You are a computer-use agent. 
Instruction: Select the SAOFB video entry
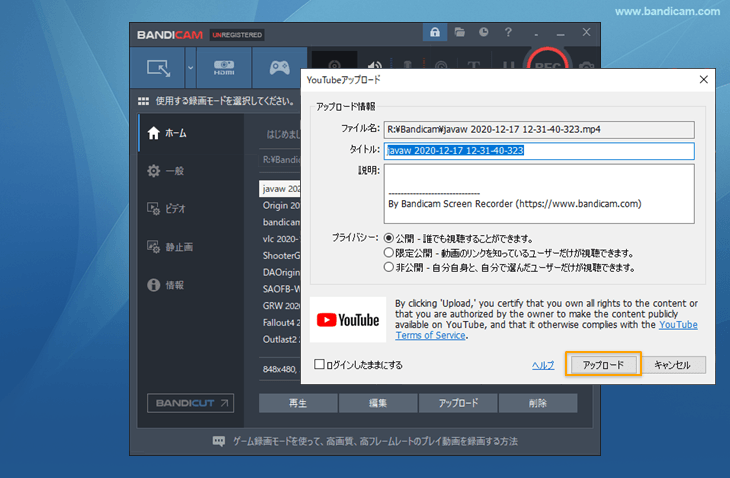click(x=280, y=289)
